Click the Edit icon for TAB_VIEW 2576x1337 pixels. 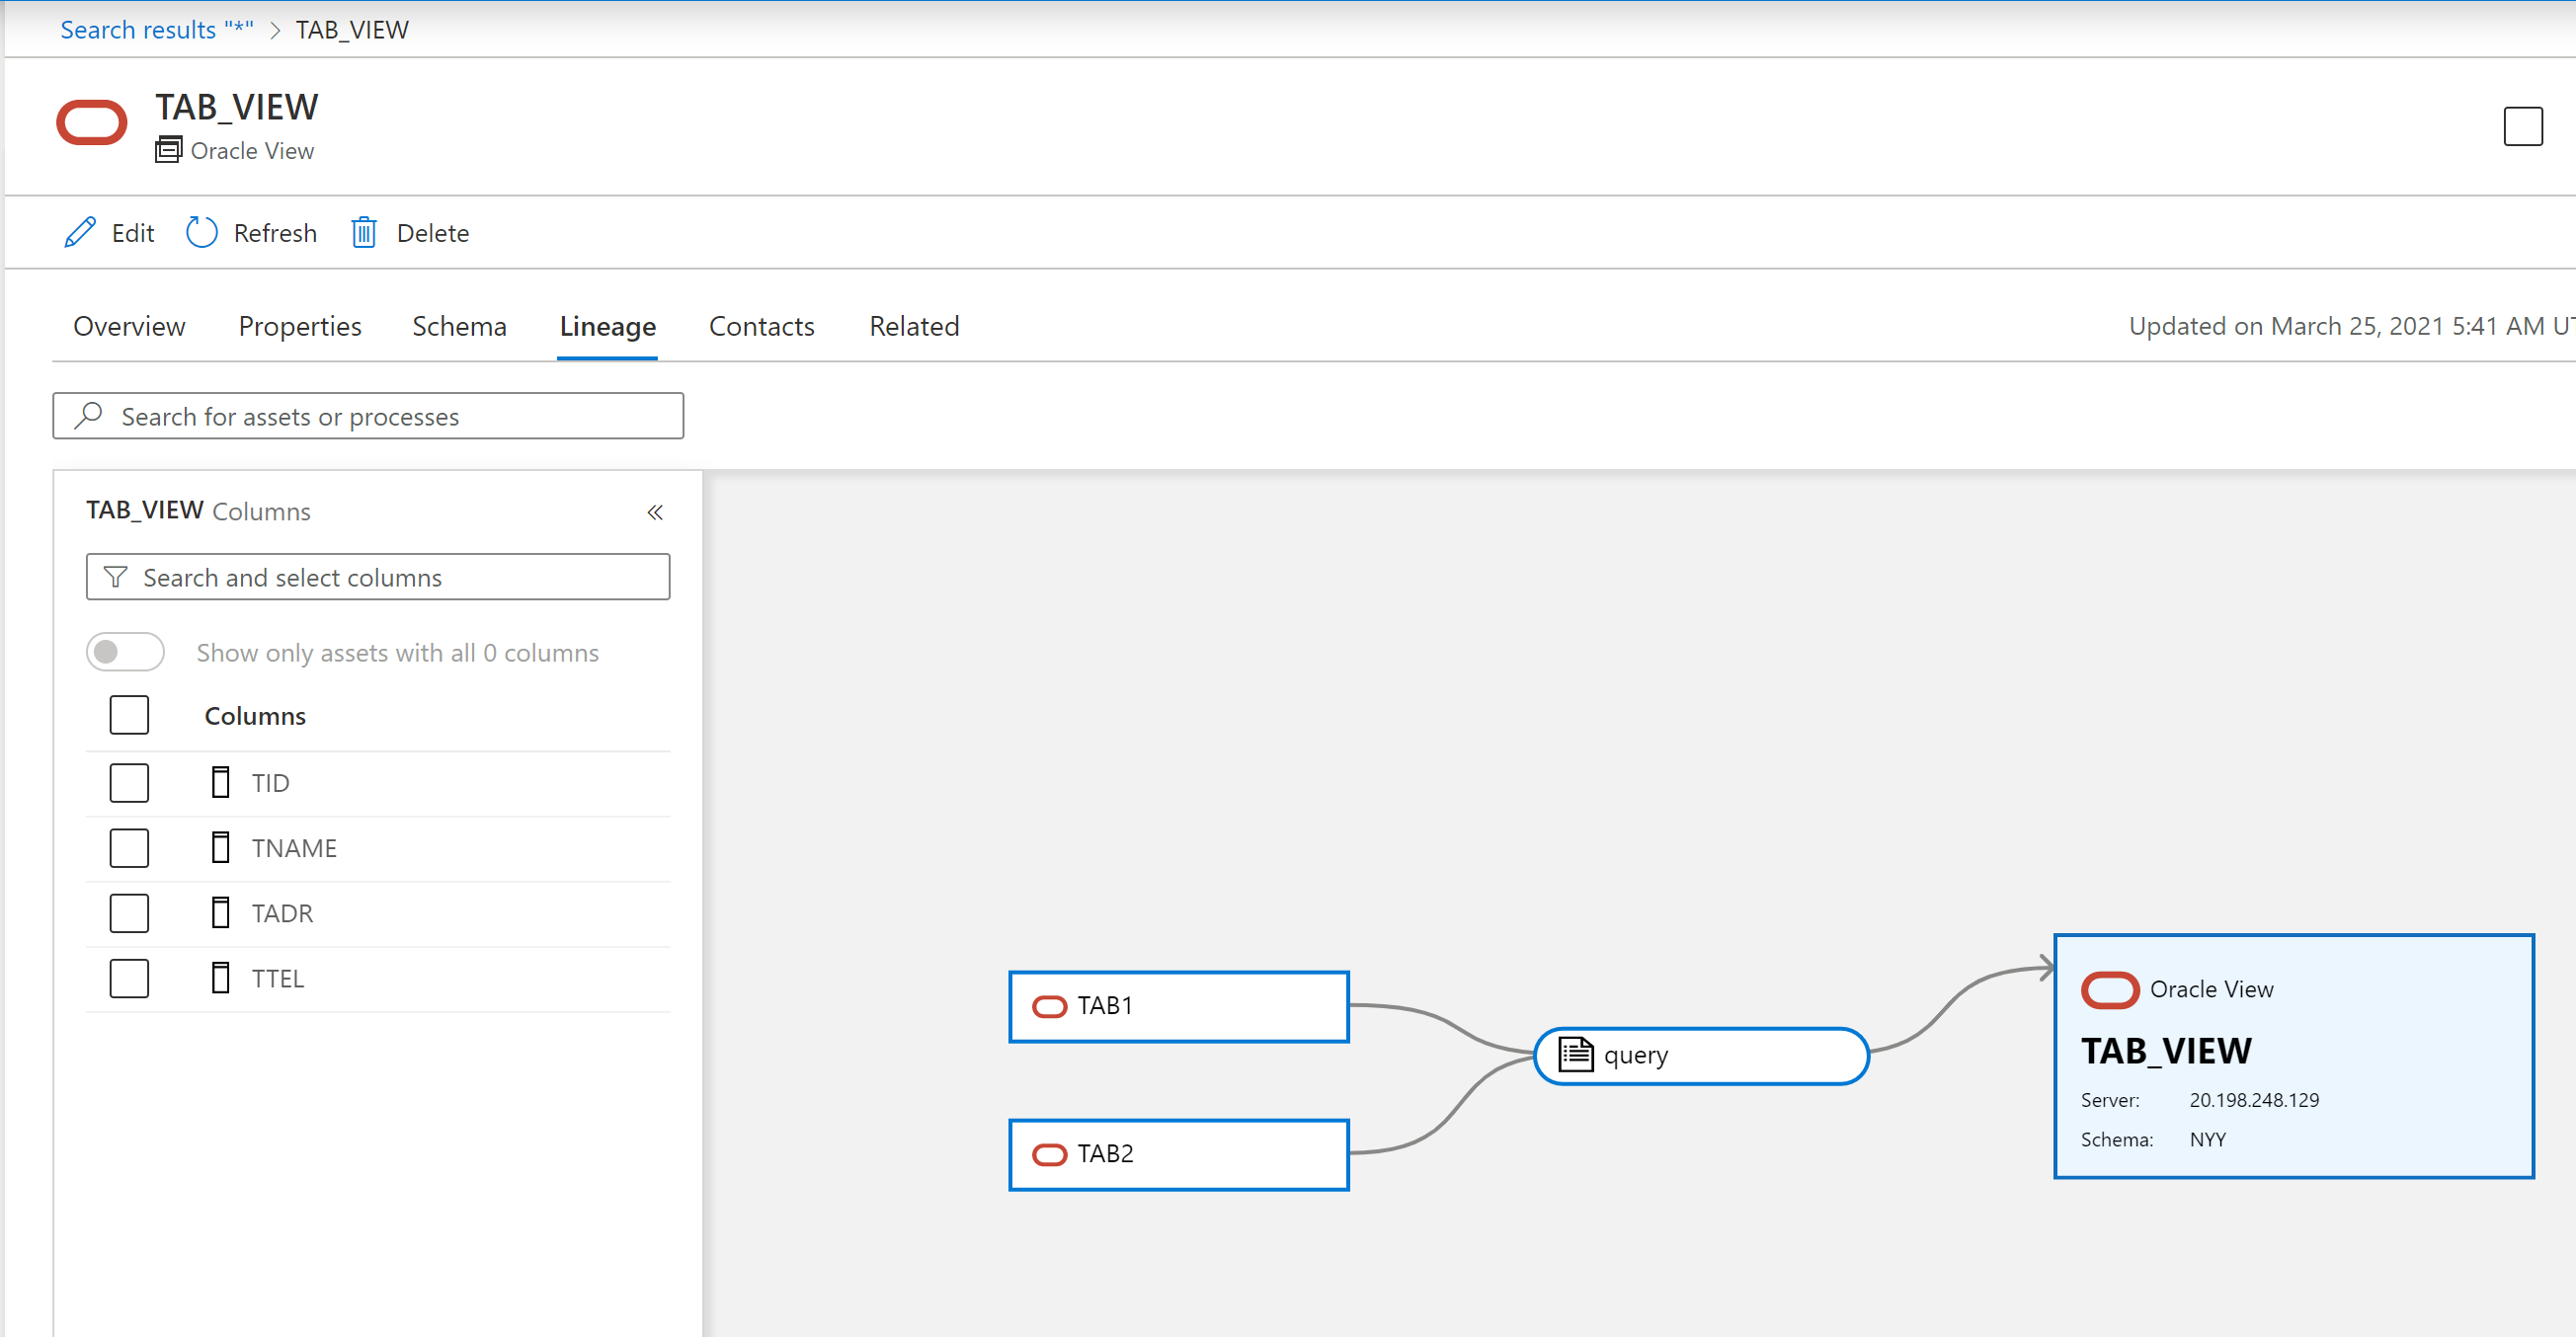(x=82, y=233)
